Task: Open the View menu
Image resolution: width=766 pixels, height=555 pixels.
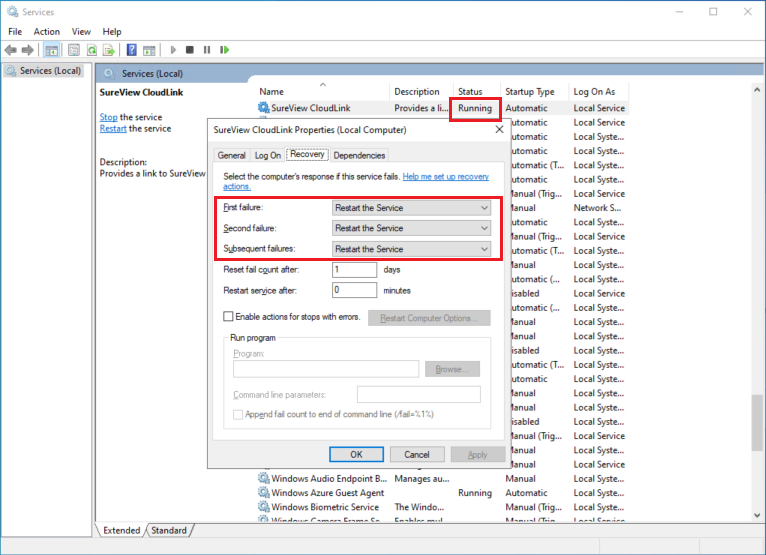Action: point(81,32)
